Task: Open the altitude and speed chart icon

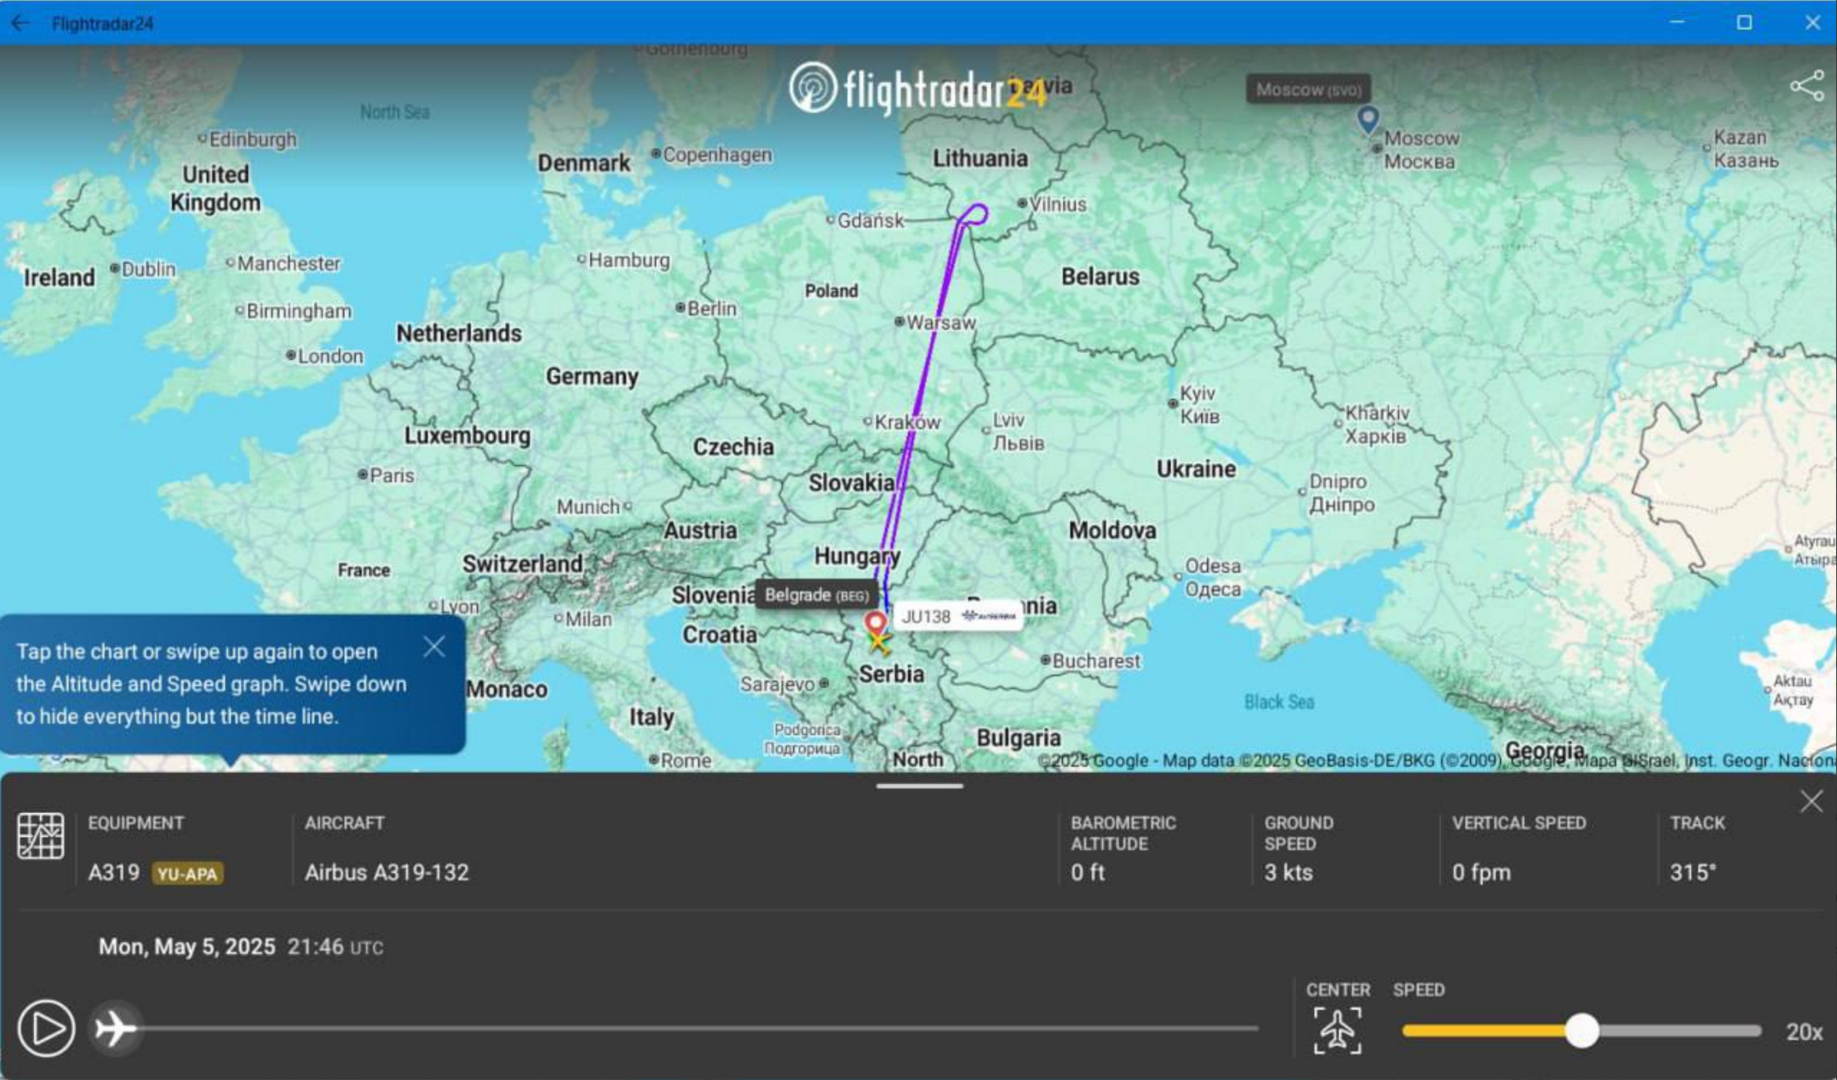Action: tap(40, 836)
